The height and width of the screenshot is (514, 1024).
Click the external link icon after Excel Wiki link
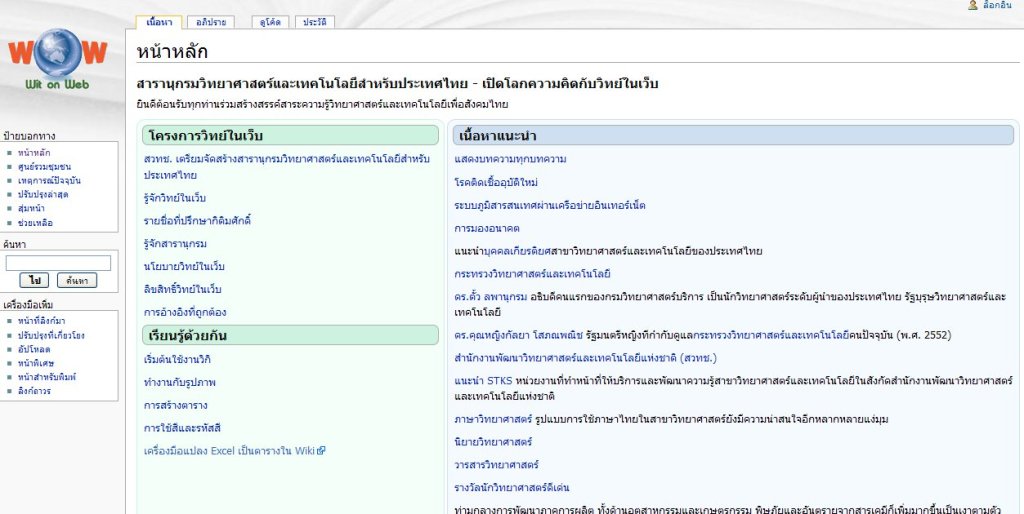(322, 451)
